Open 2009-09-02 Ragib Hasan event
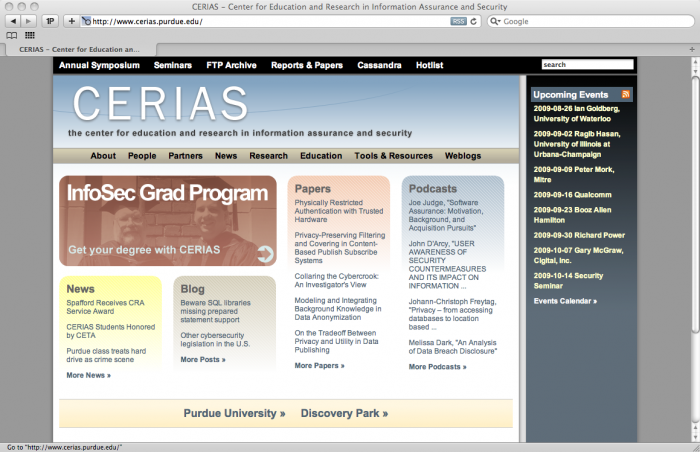 pos(577,144)
